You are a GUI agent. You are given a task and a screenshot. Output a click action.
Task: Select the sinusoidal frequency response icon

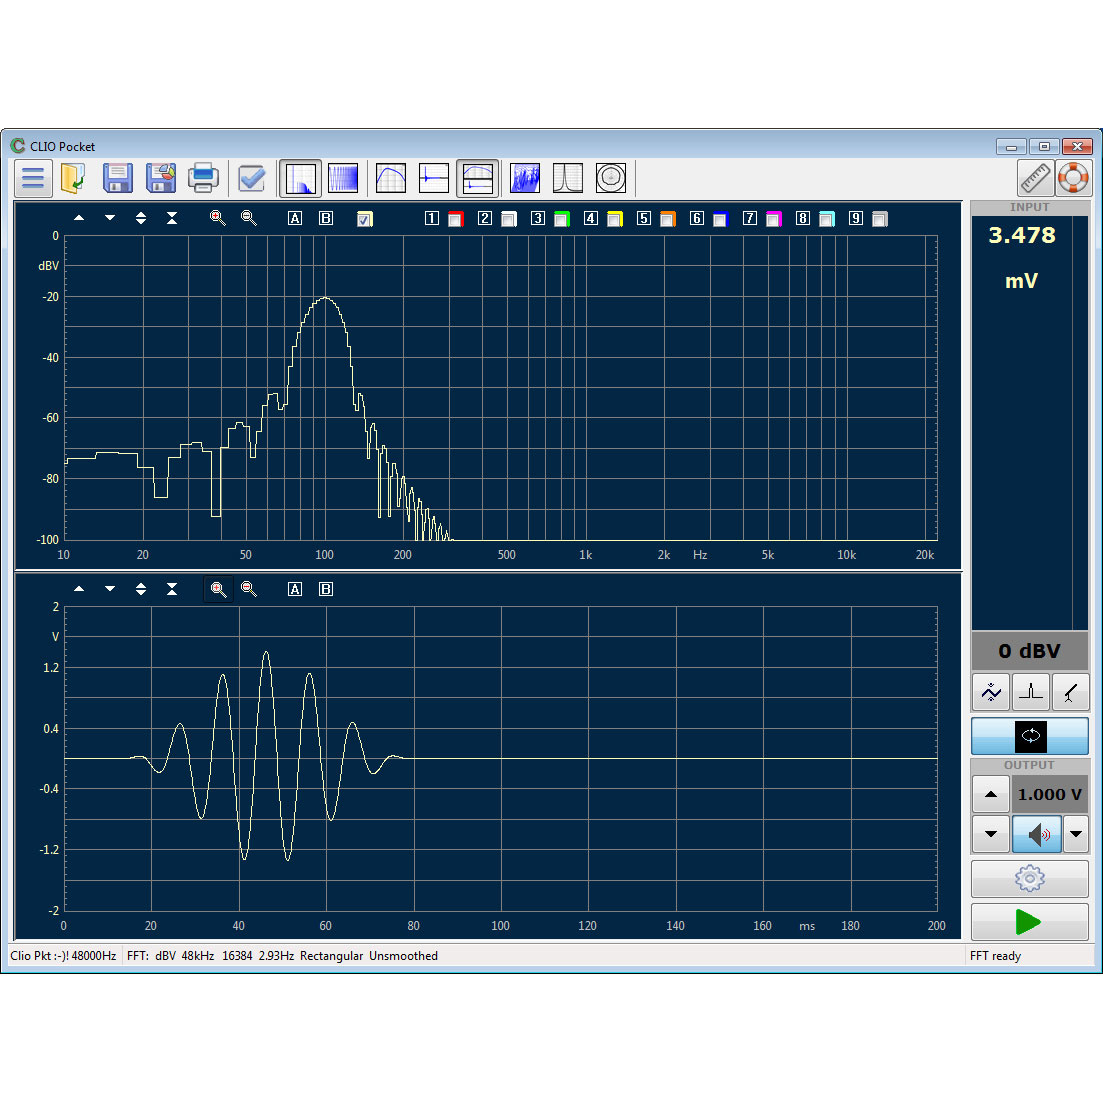pos(390,178)
